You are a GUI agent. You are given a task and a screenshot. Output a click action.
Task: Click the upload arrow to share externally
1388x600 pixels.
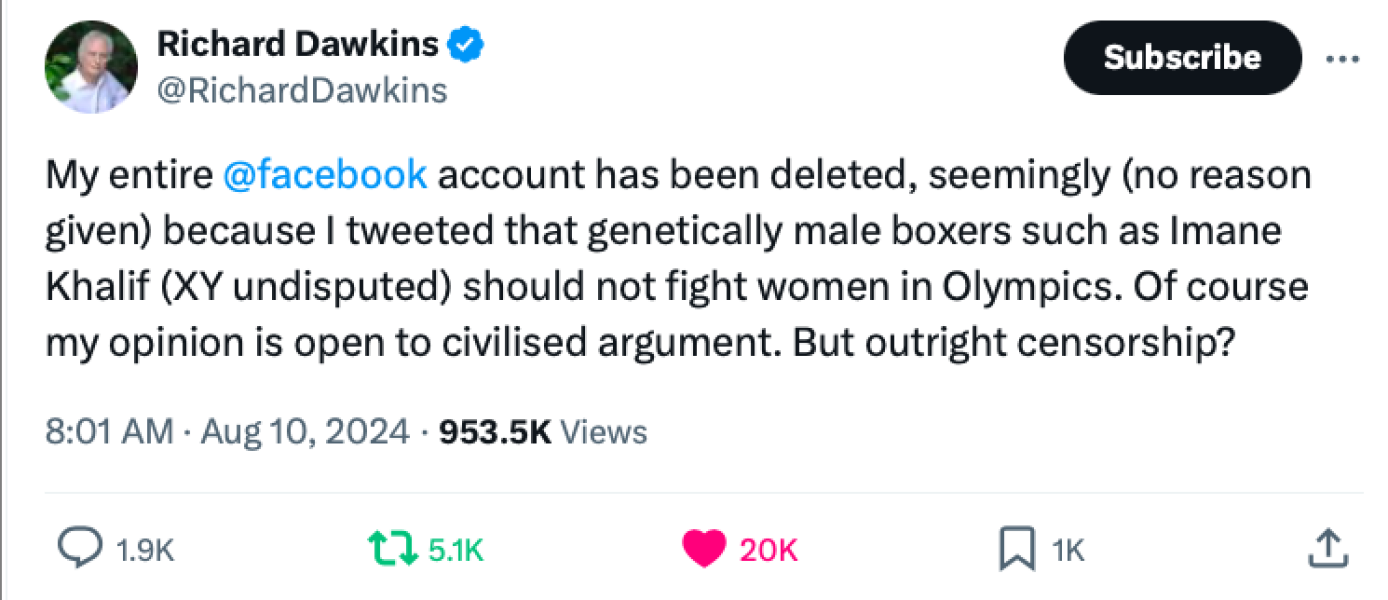(1327, 548)
